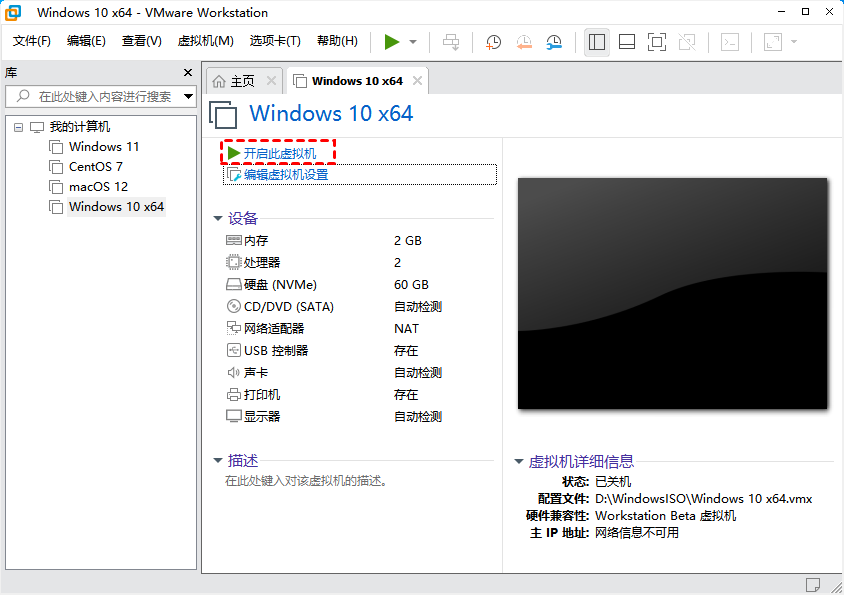Select Windows 11 in the library
This screenshot has width=844, height=595.
coord(104,146)
